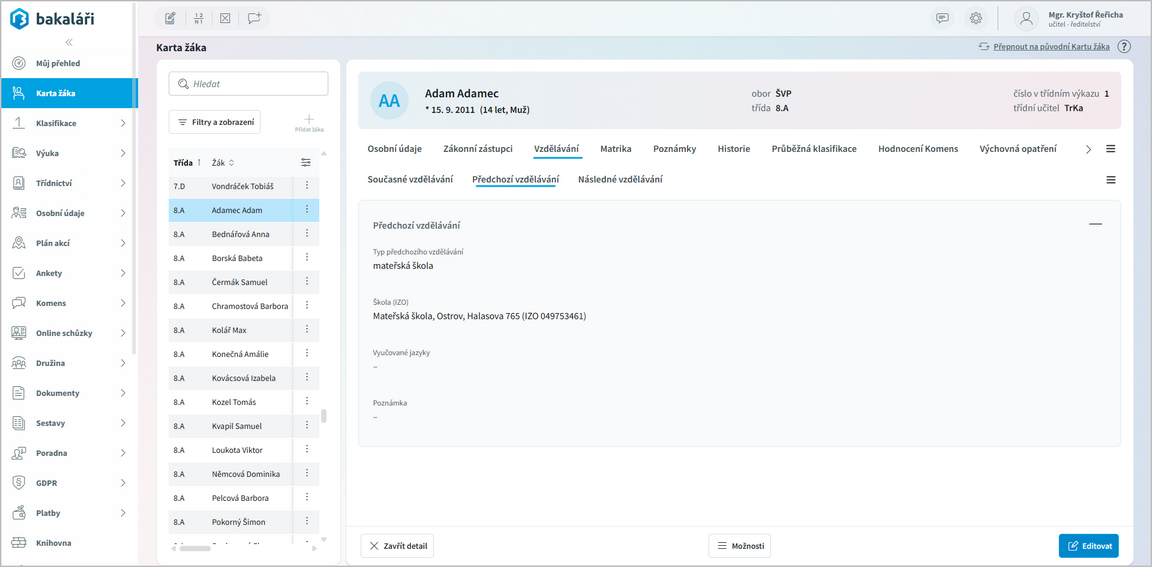
Task: Open the settings gear in top bar
Action: [x=976, y=18]
